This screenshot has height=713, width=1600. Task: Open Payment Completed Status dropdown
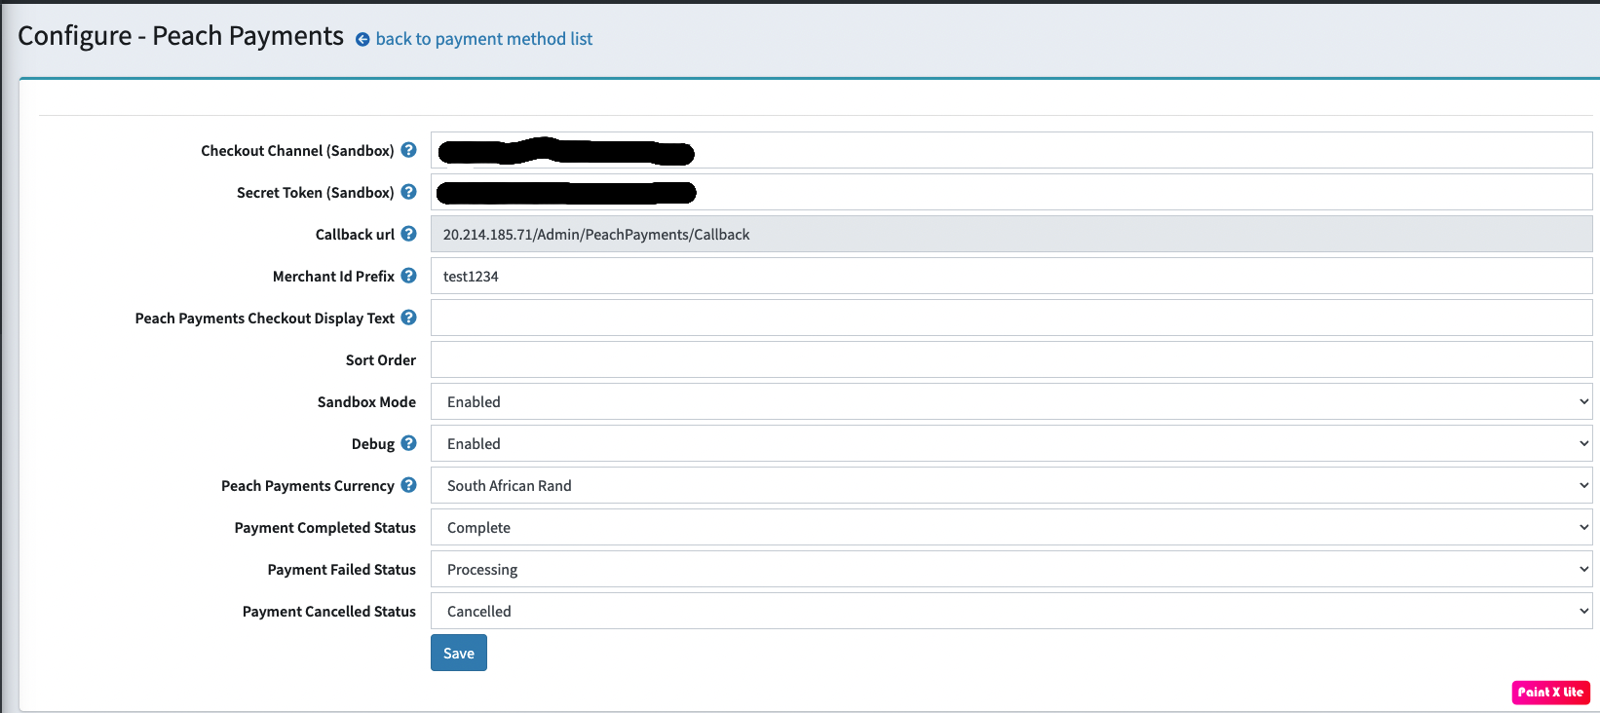pos(1011,528)
